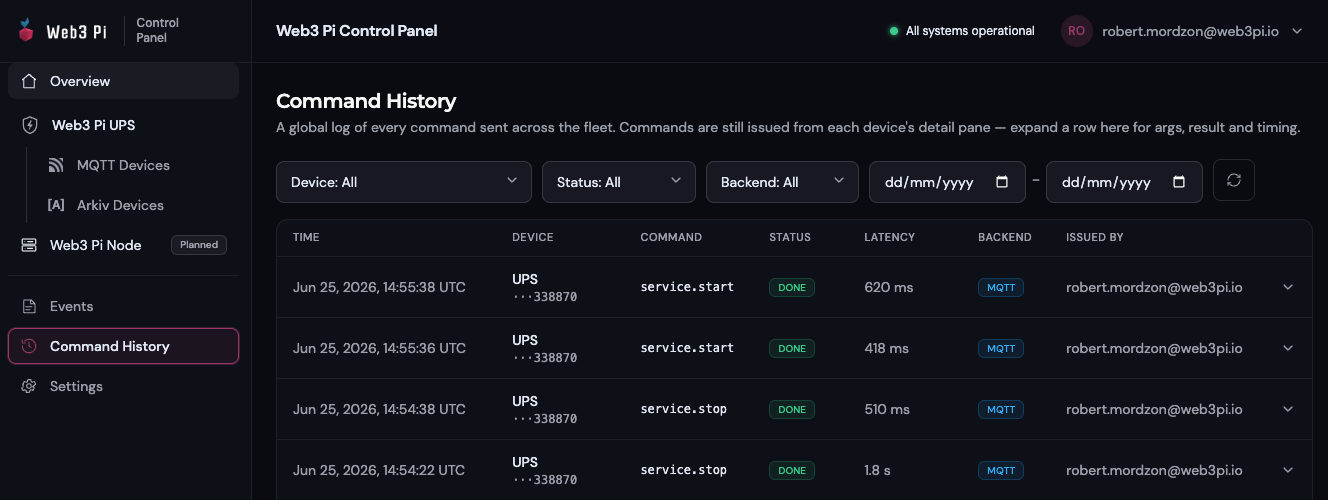Click DONE badge in 14:55:36 row
This screenshot has height=500, width=1328.
point(792,349)
